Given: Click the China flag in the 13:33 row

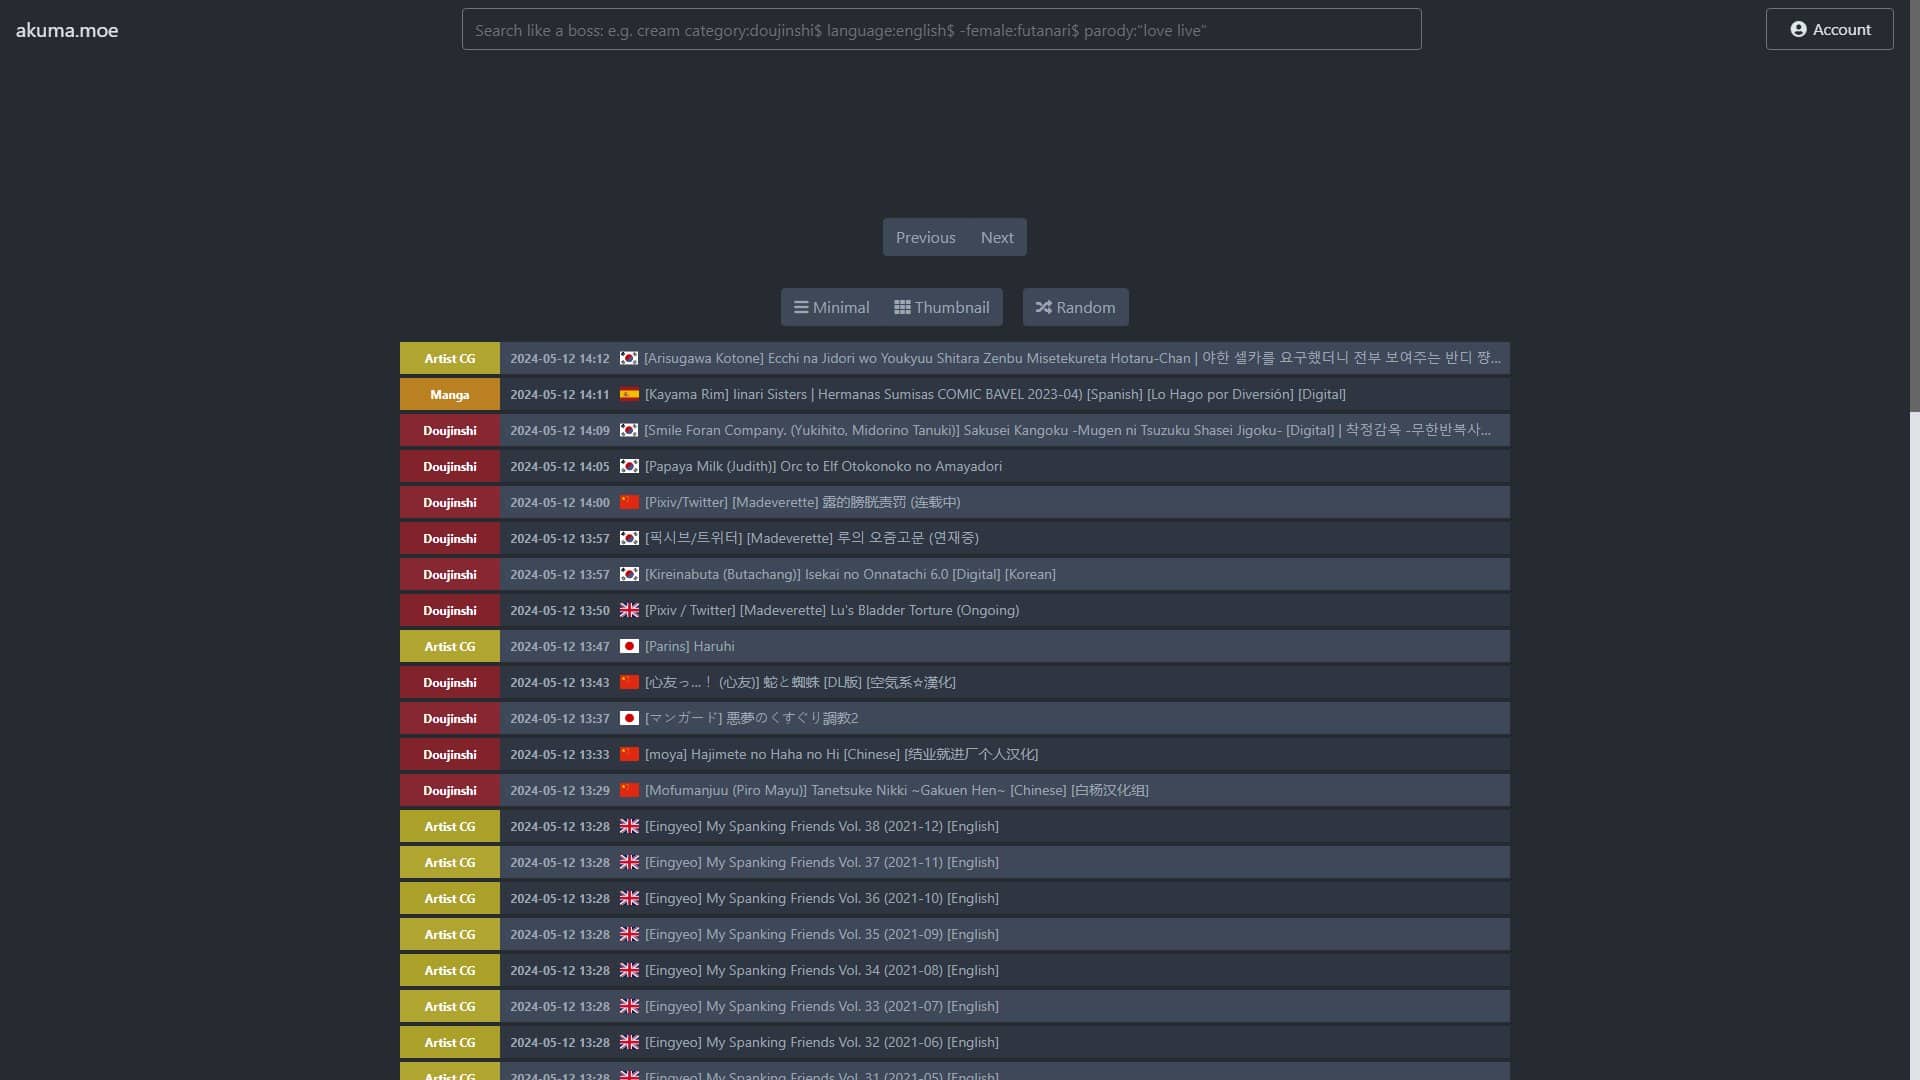Looking at the screenshot, I should [629, 754].
